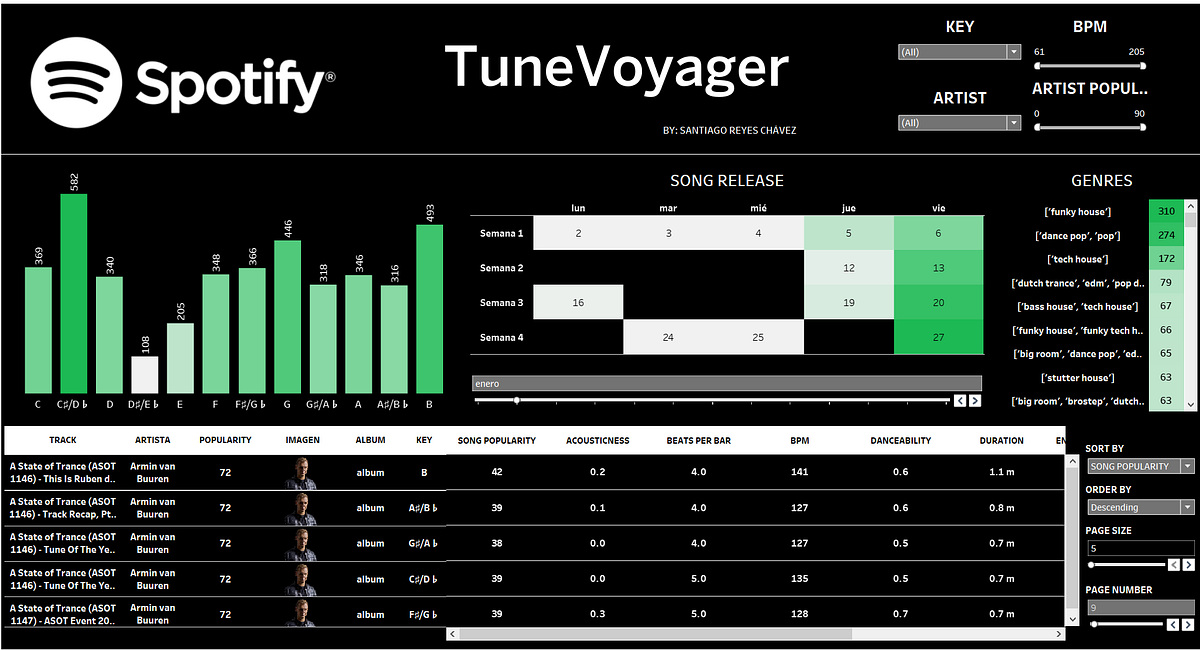Click the ARTIST POPULARITY slider handle

[x=1037, y=127]
